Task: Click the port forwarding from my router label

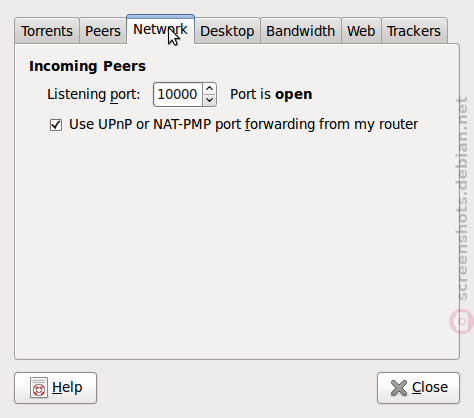Action: [x=243, y=125]
